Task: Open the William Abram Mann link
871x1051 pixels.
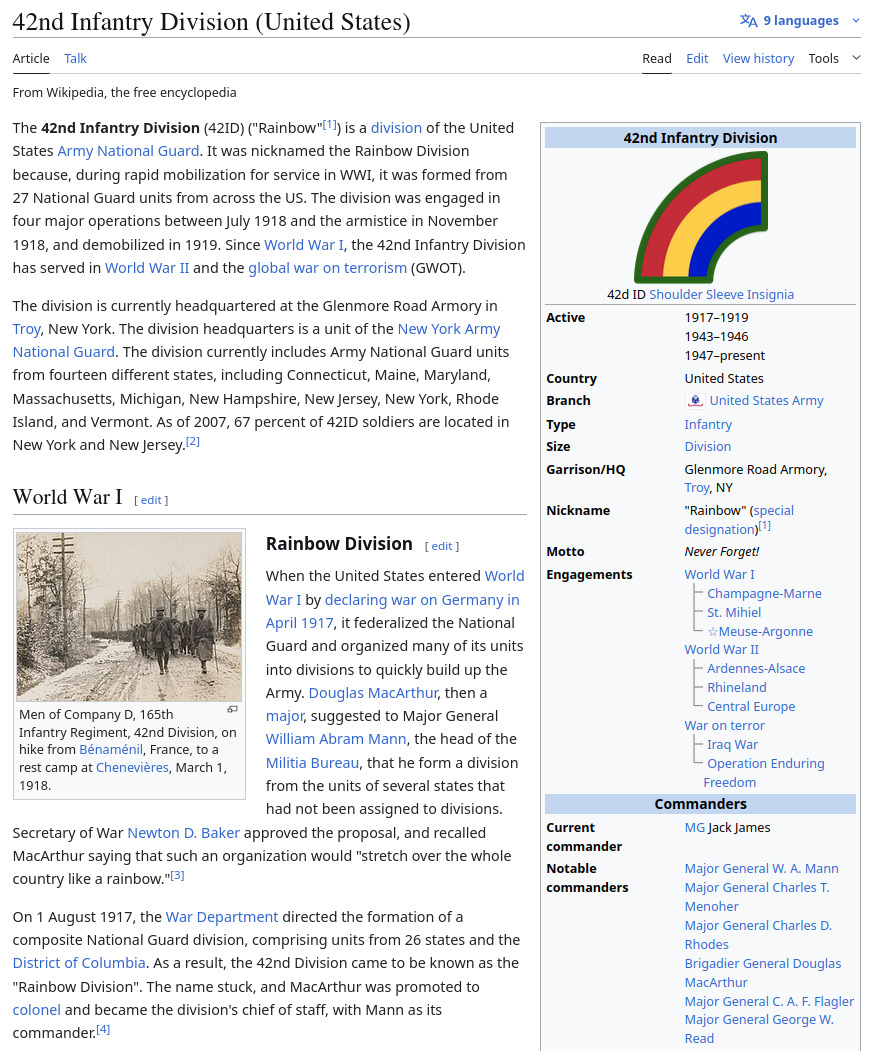Action: pos(336,739)
